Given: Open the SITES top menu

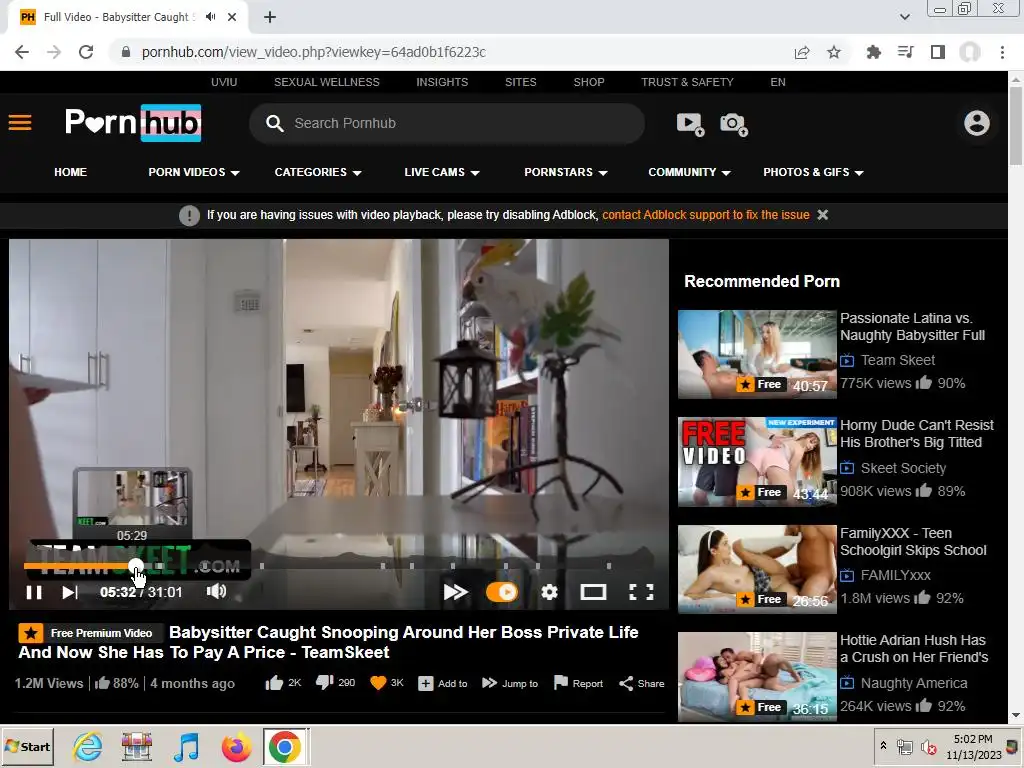Looking at the screenshot, I should pyautogui.click(x=520, y=82).
